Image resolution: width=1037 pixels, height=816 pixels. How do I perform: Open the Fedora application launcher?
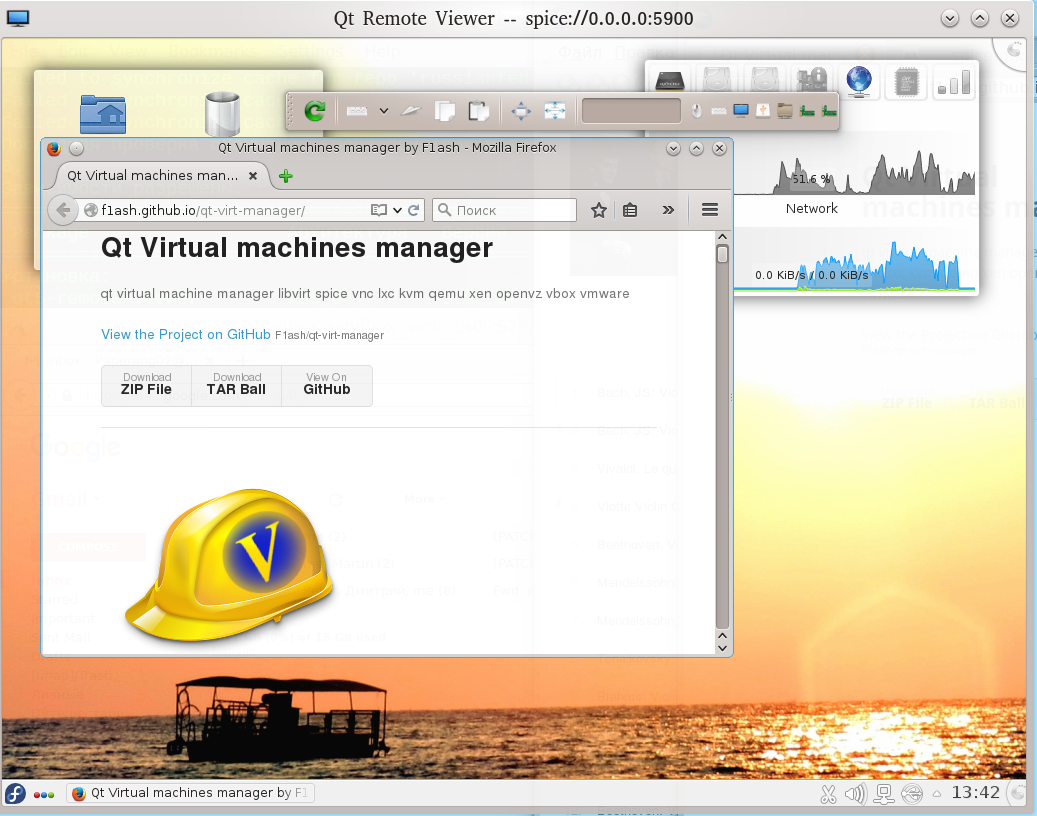[15, 794]
